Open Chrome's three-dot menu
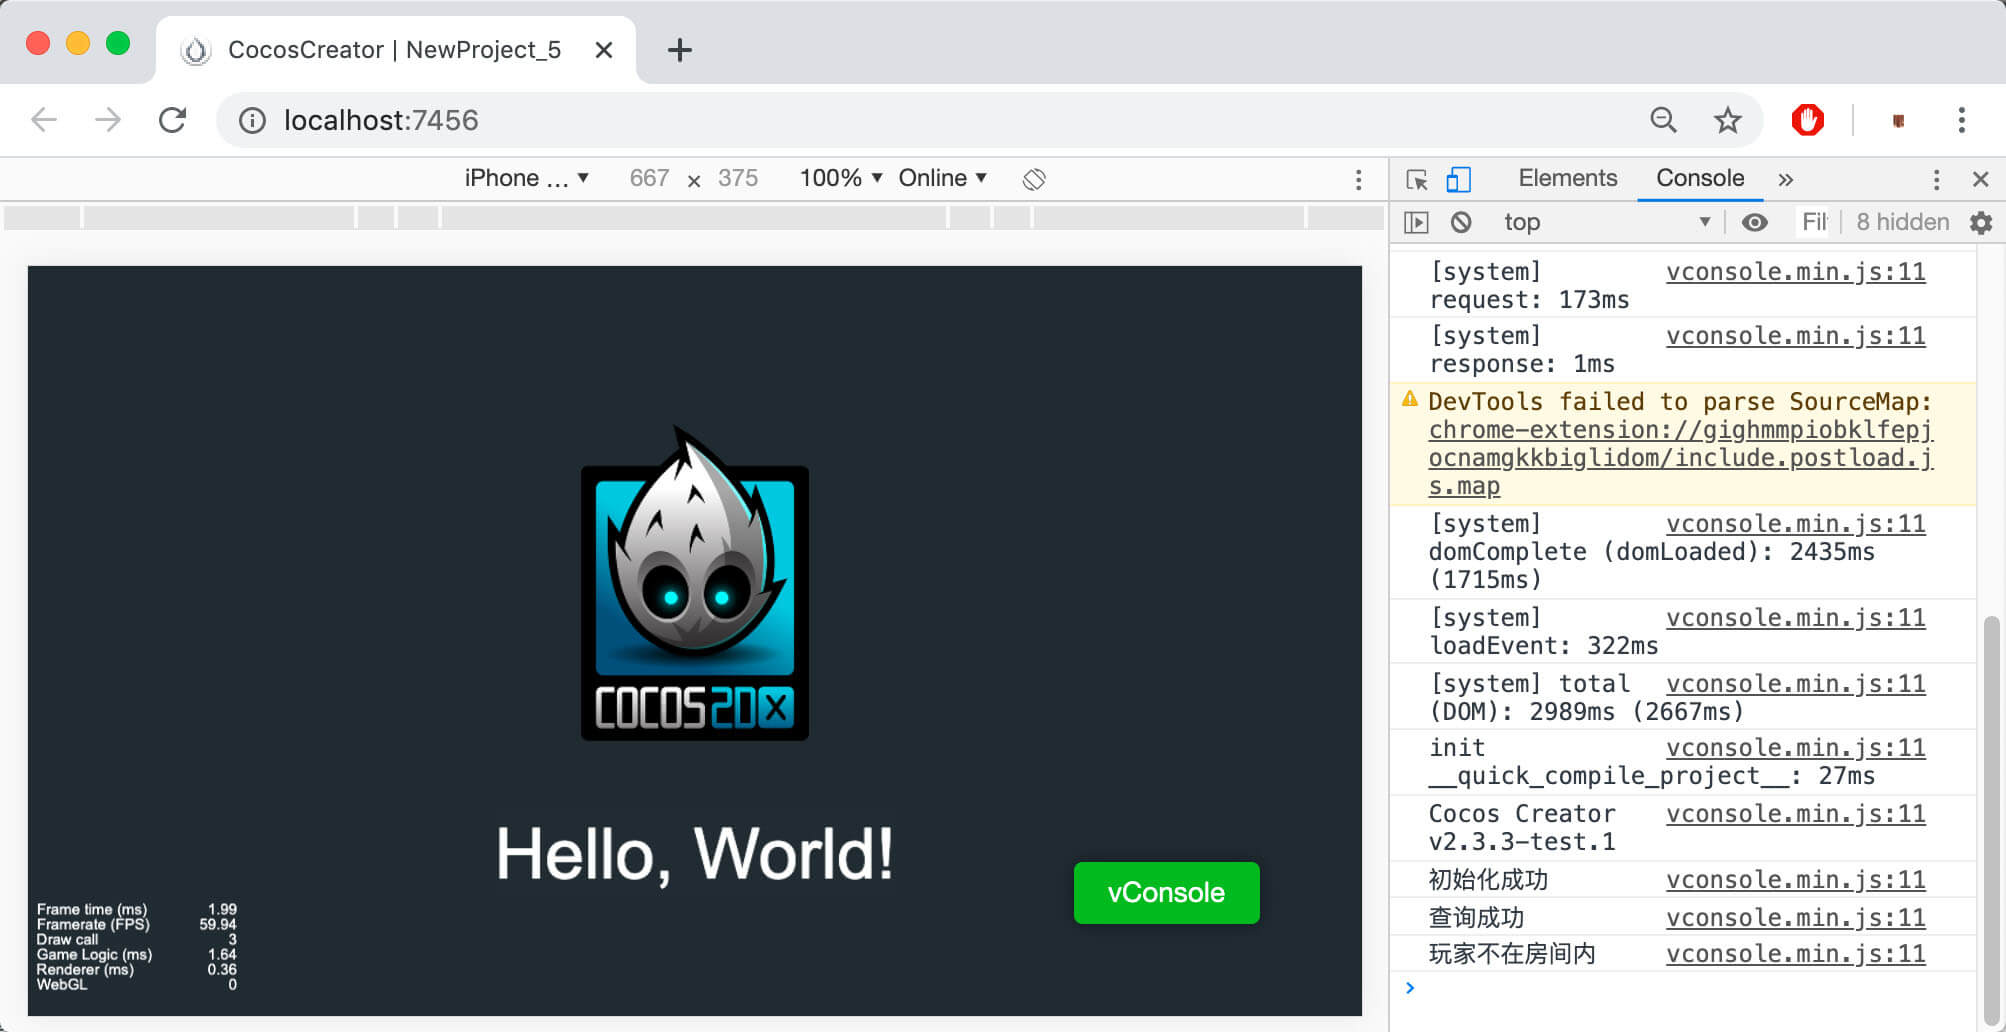The image size is (2006, 1032). (x=1961, y=120)
